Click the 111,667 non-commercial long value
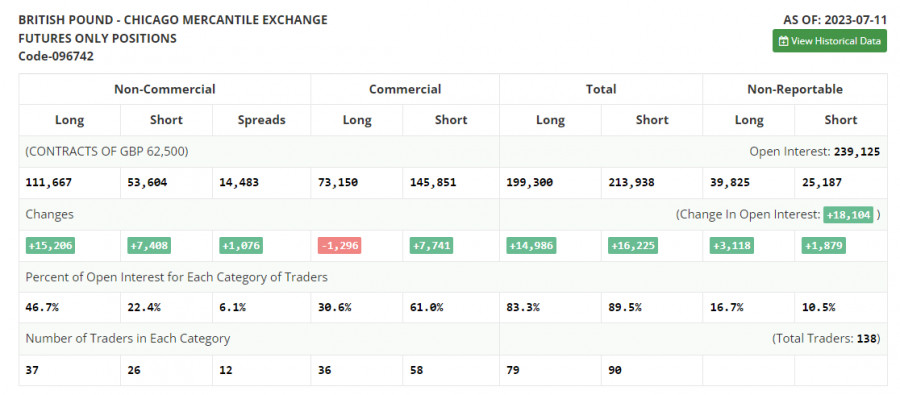The image size is (900, 395). pyautogui.click(x=49, y=183)
